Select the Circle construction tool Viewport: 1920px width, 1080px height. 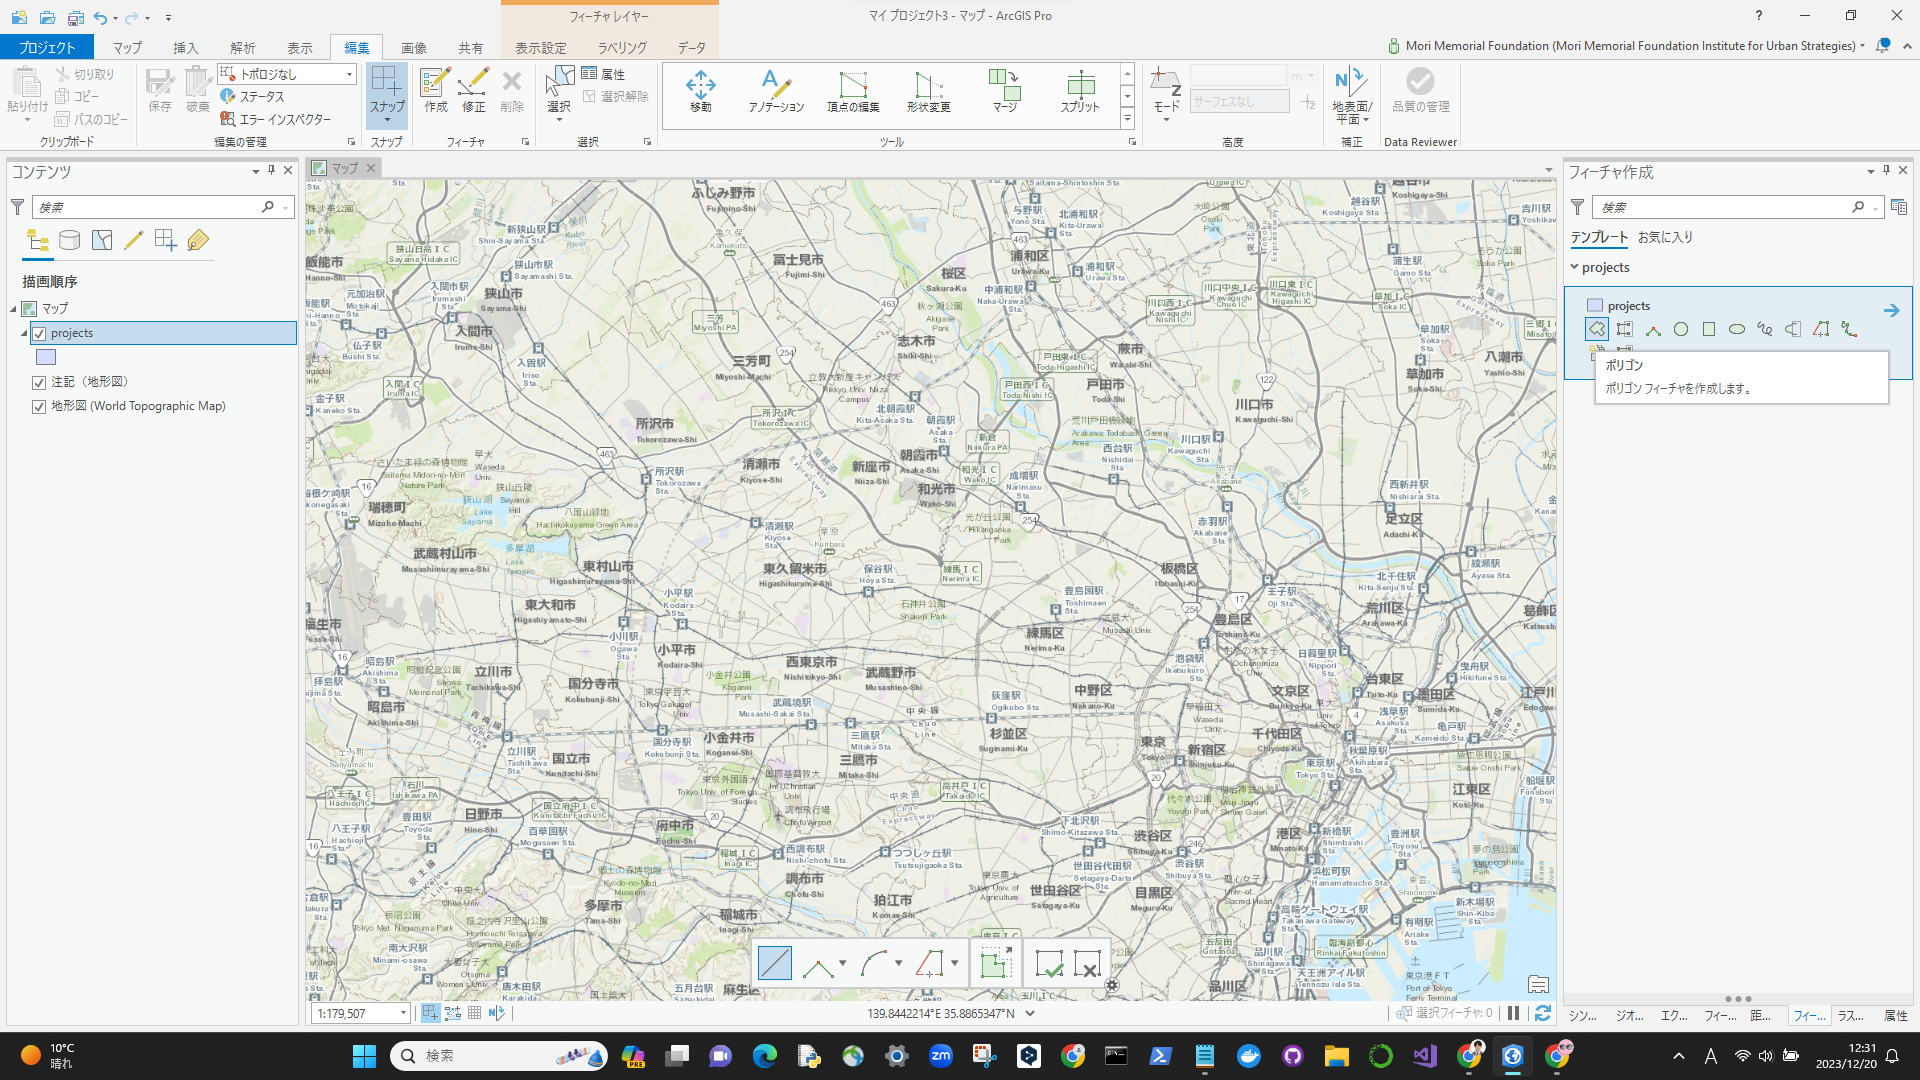click(x=1681, y=329)
